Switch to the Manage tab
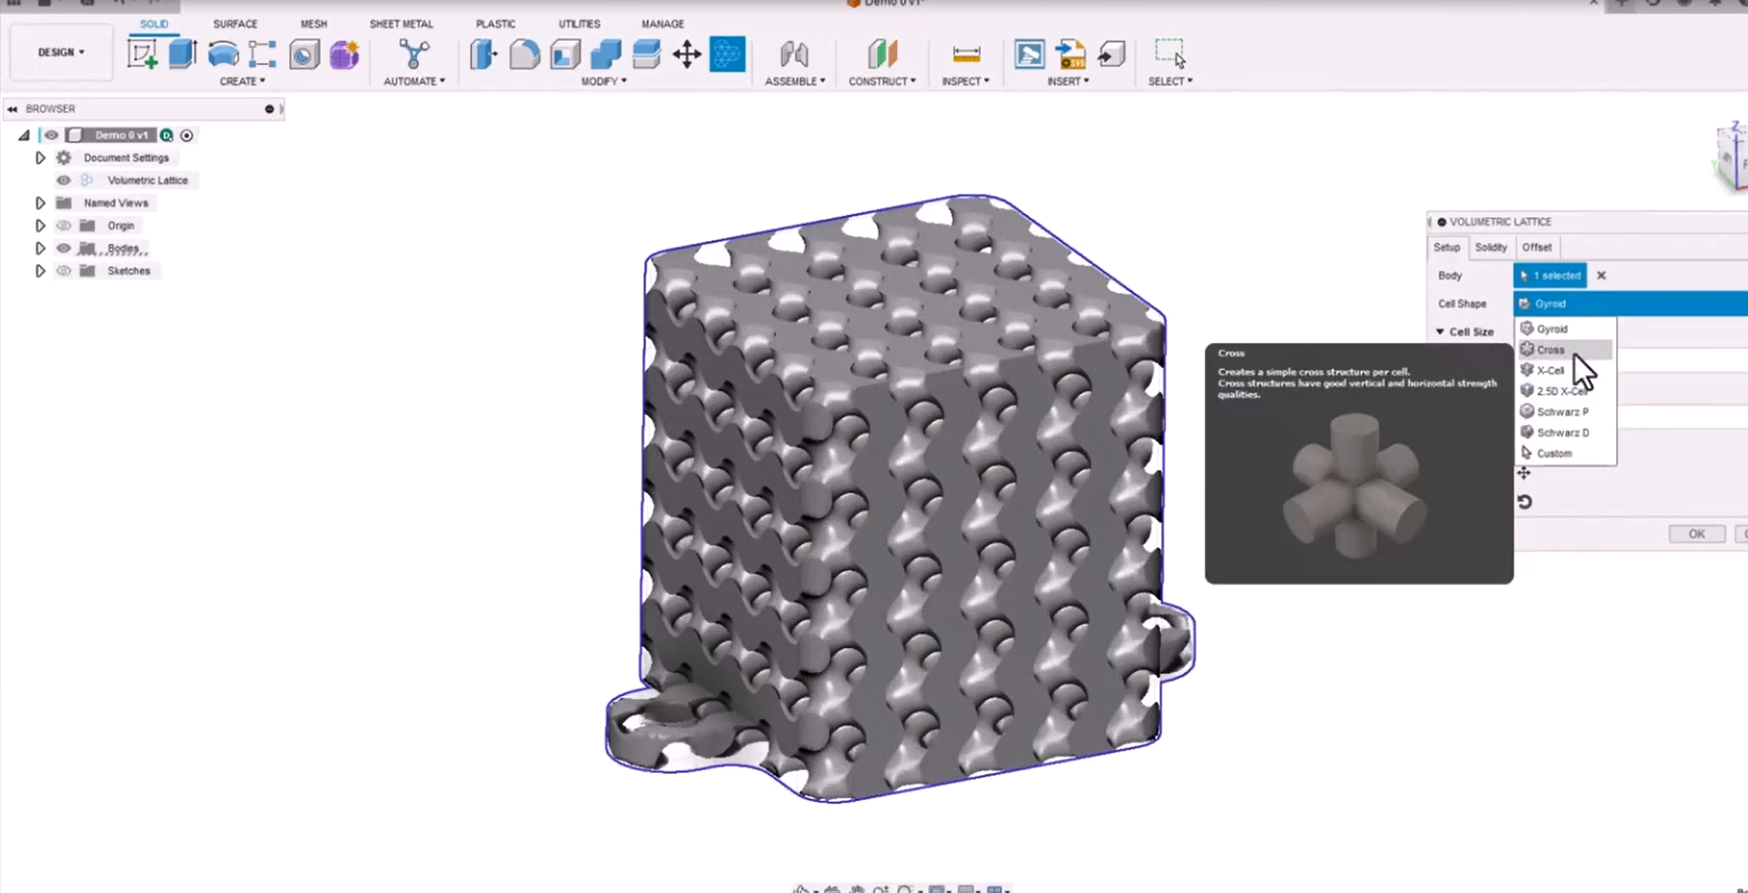 click(x=663, y=24)
